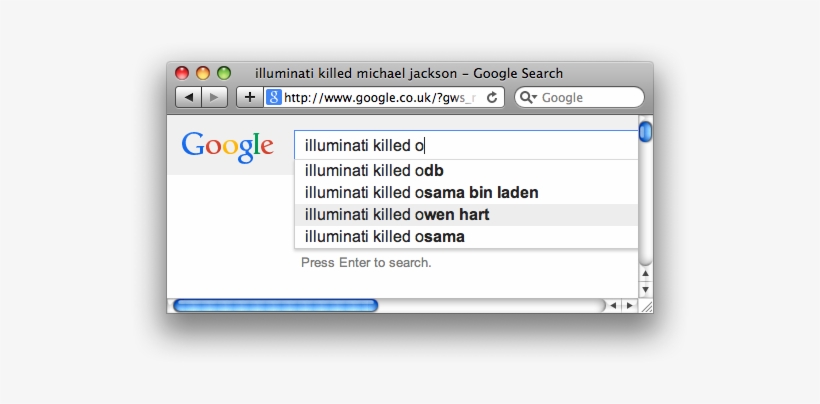Click the Google logo on the page
Image resolution: width=820 pixels, height=404 pixels.
[228, 146]
